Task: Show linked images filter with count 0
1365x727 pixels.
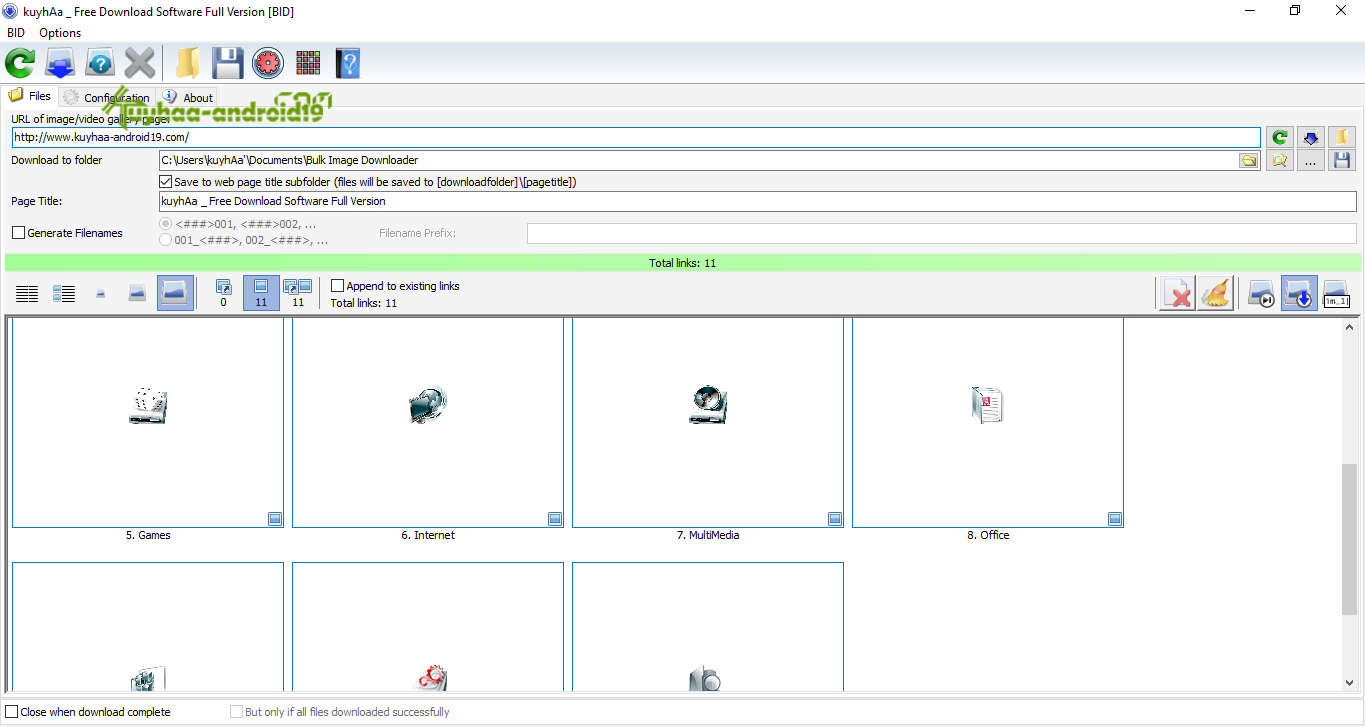Action: click(223, 294)
